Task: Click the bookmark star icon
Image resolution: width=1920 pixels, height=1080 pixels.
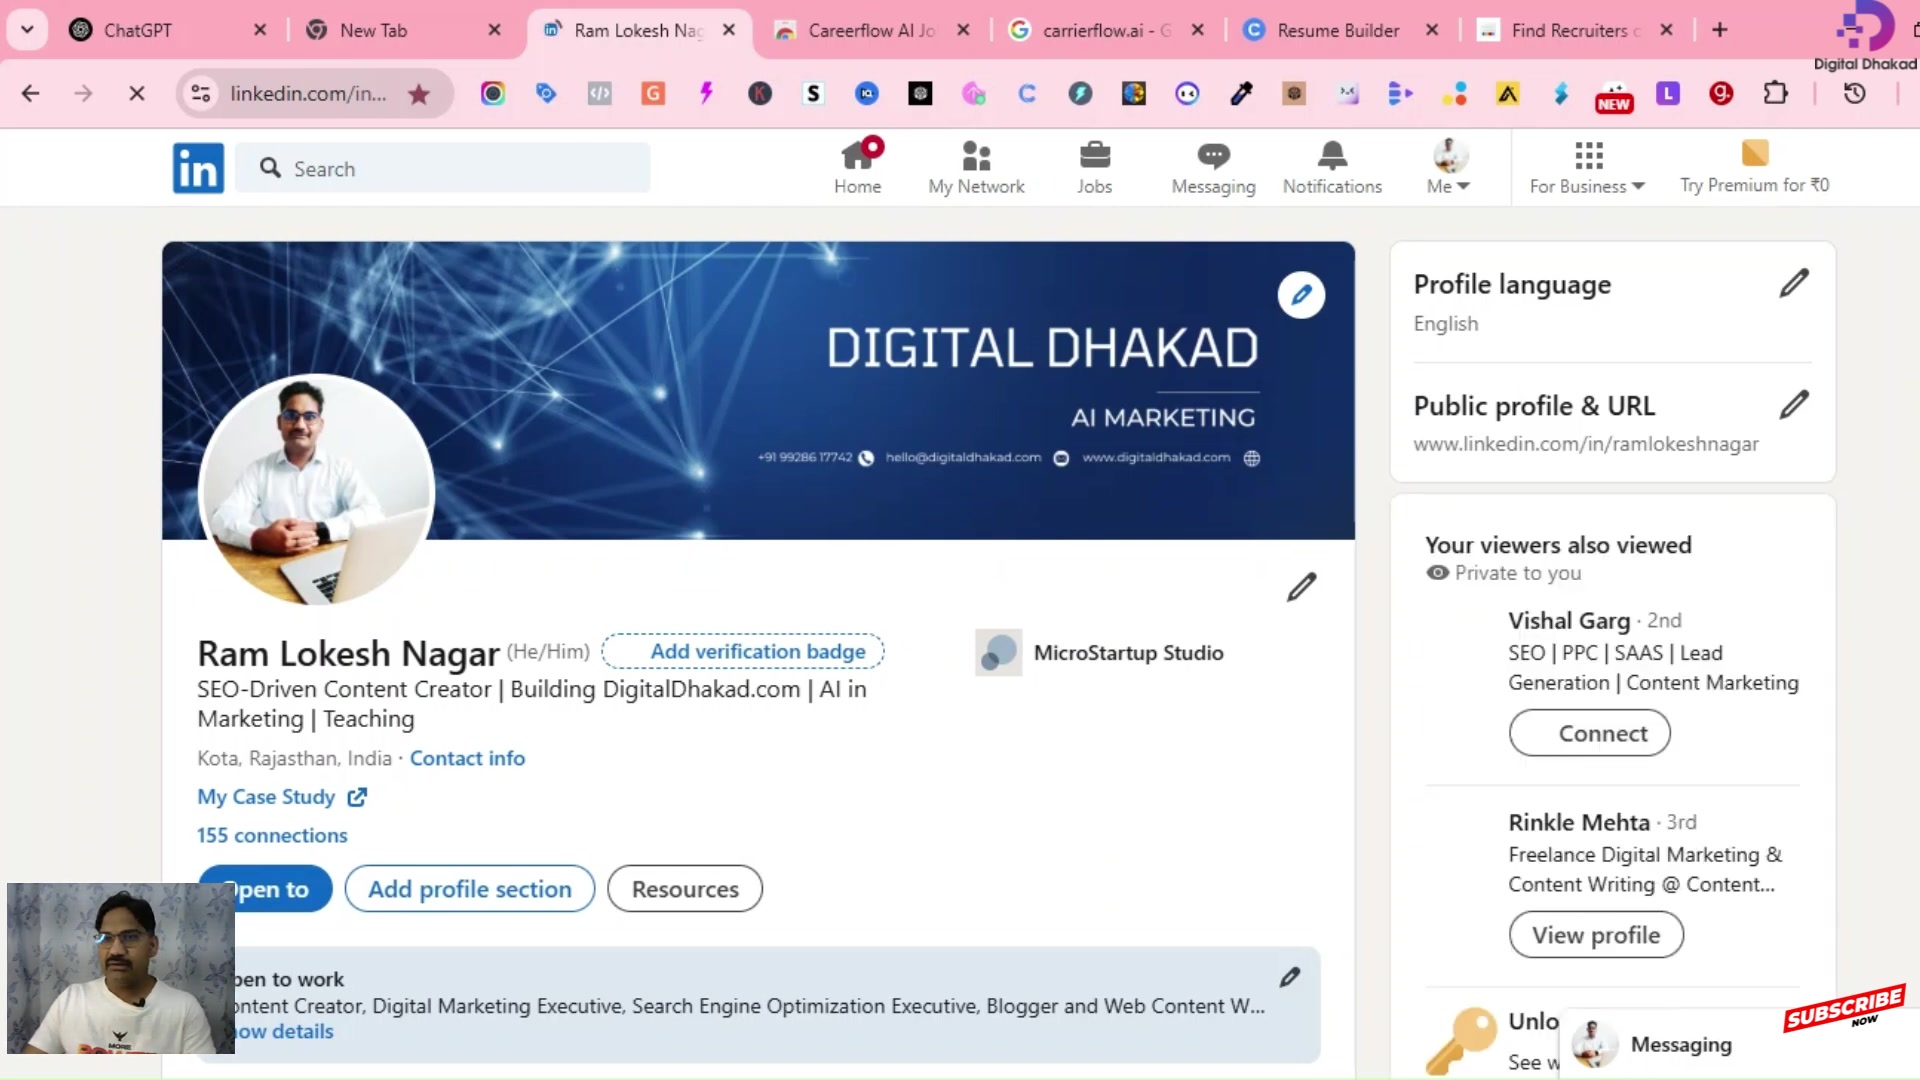Action: 419,94
